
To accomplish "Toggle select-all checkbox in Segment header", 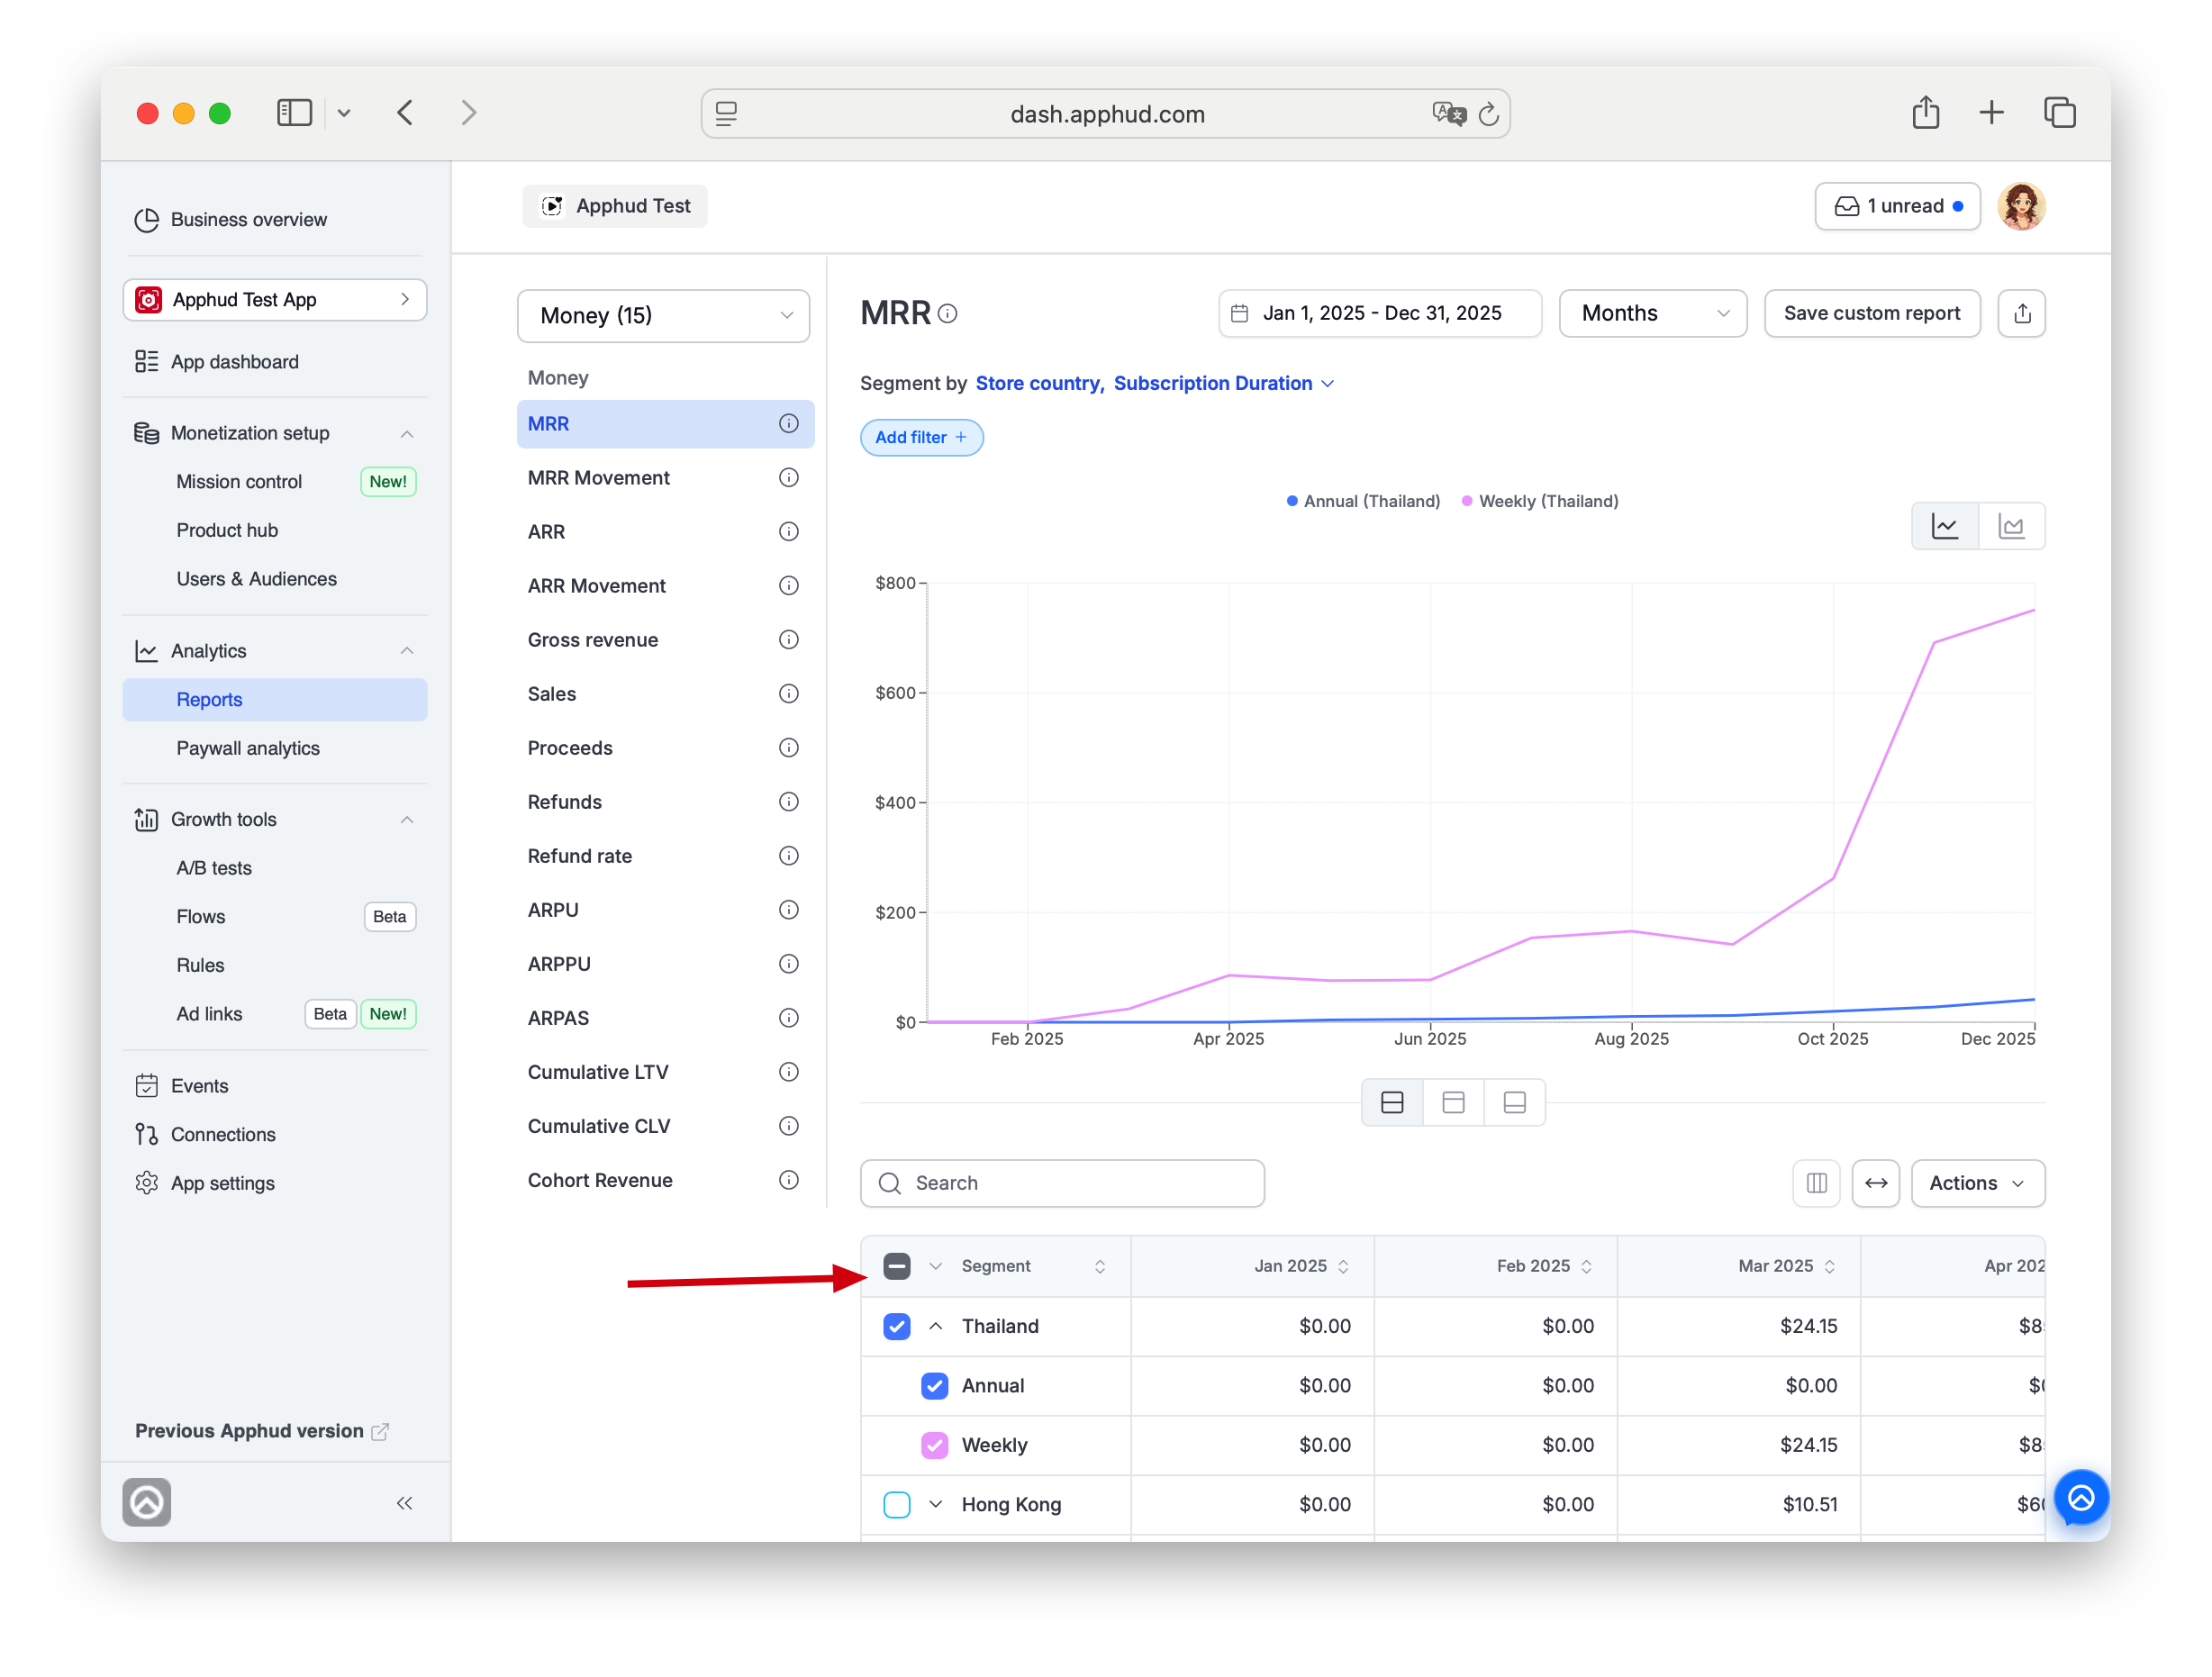I will click(897, 1266).
